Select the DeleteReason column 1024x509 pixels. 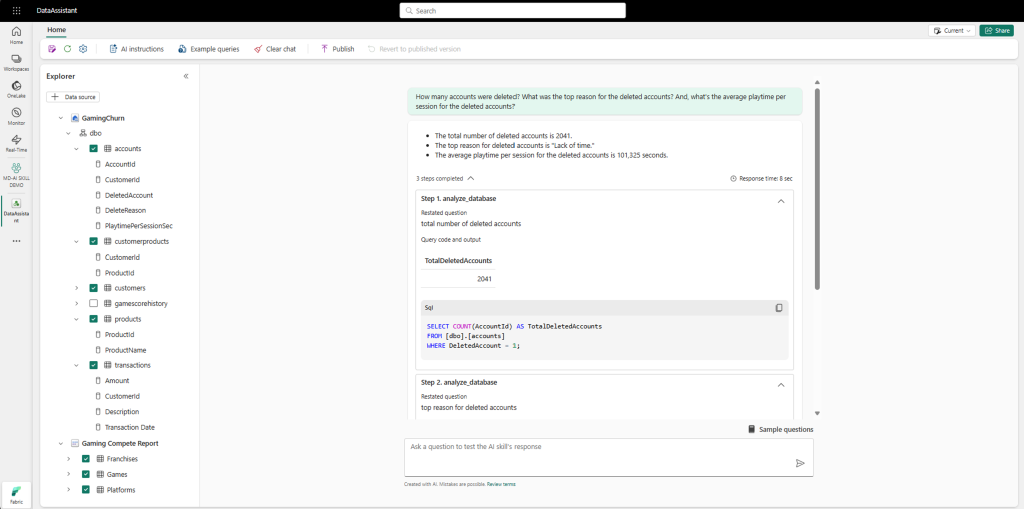click(x=125, y=210)
